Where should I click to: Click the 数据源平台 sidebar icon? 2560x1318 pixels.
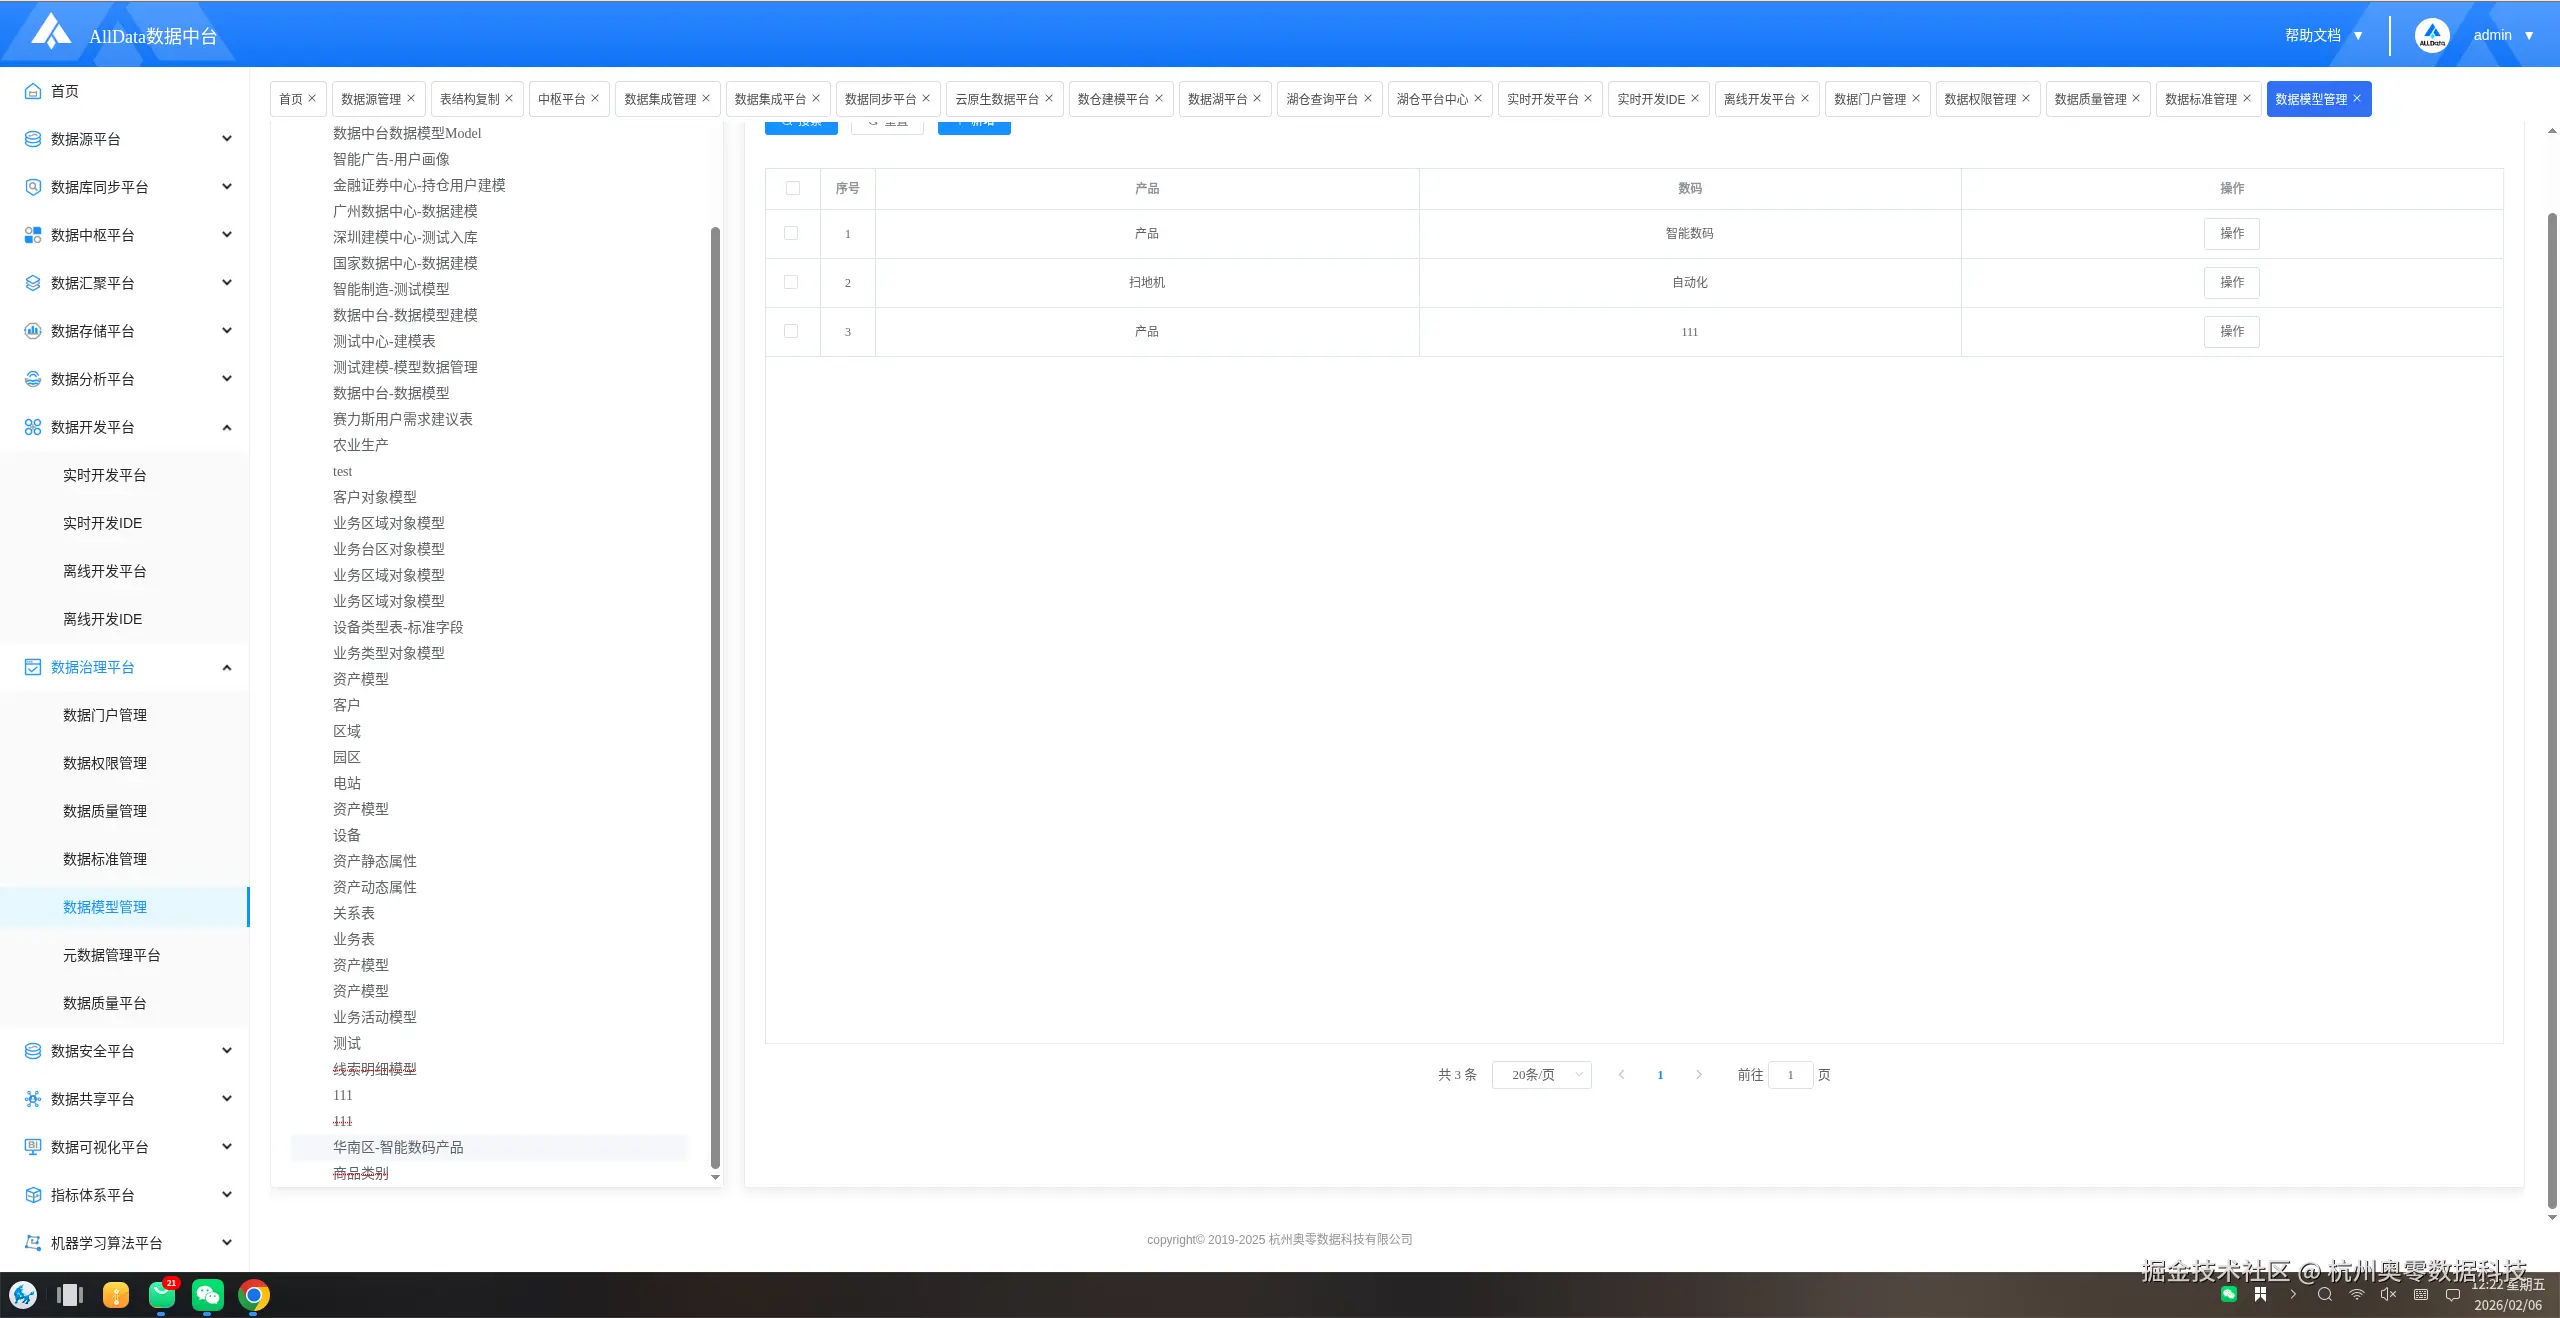33,139
